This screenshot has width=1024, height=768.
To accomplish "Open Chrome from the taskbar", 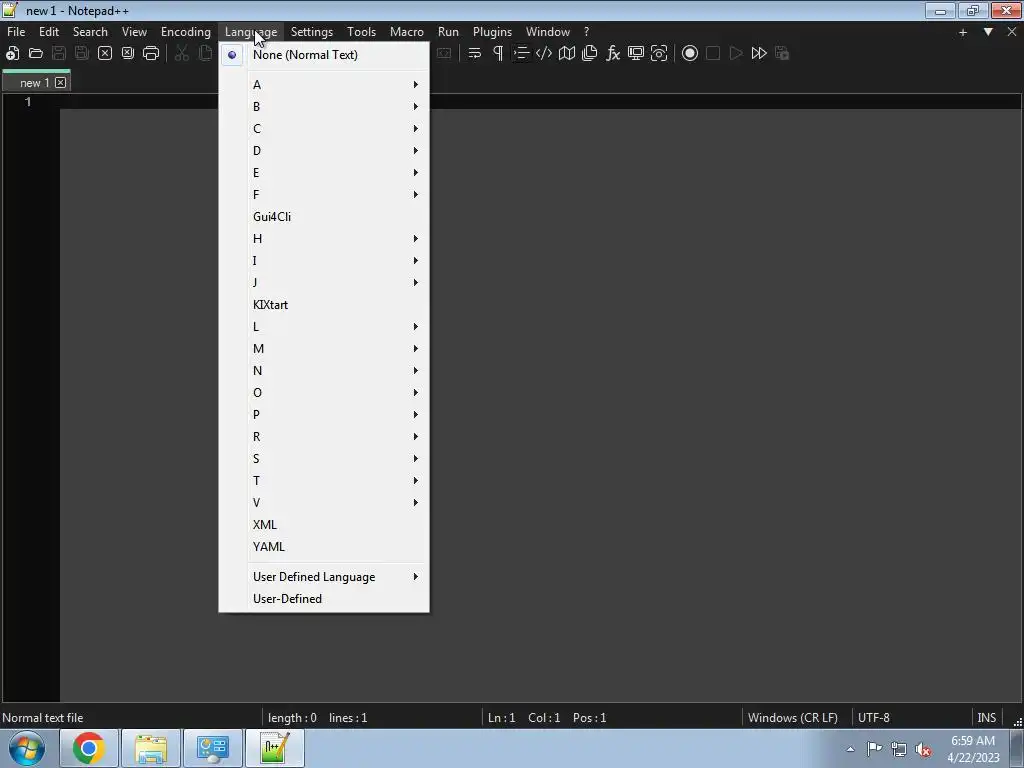I will click(x=89, y=748).
